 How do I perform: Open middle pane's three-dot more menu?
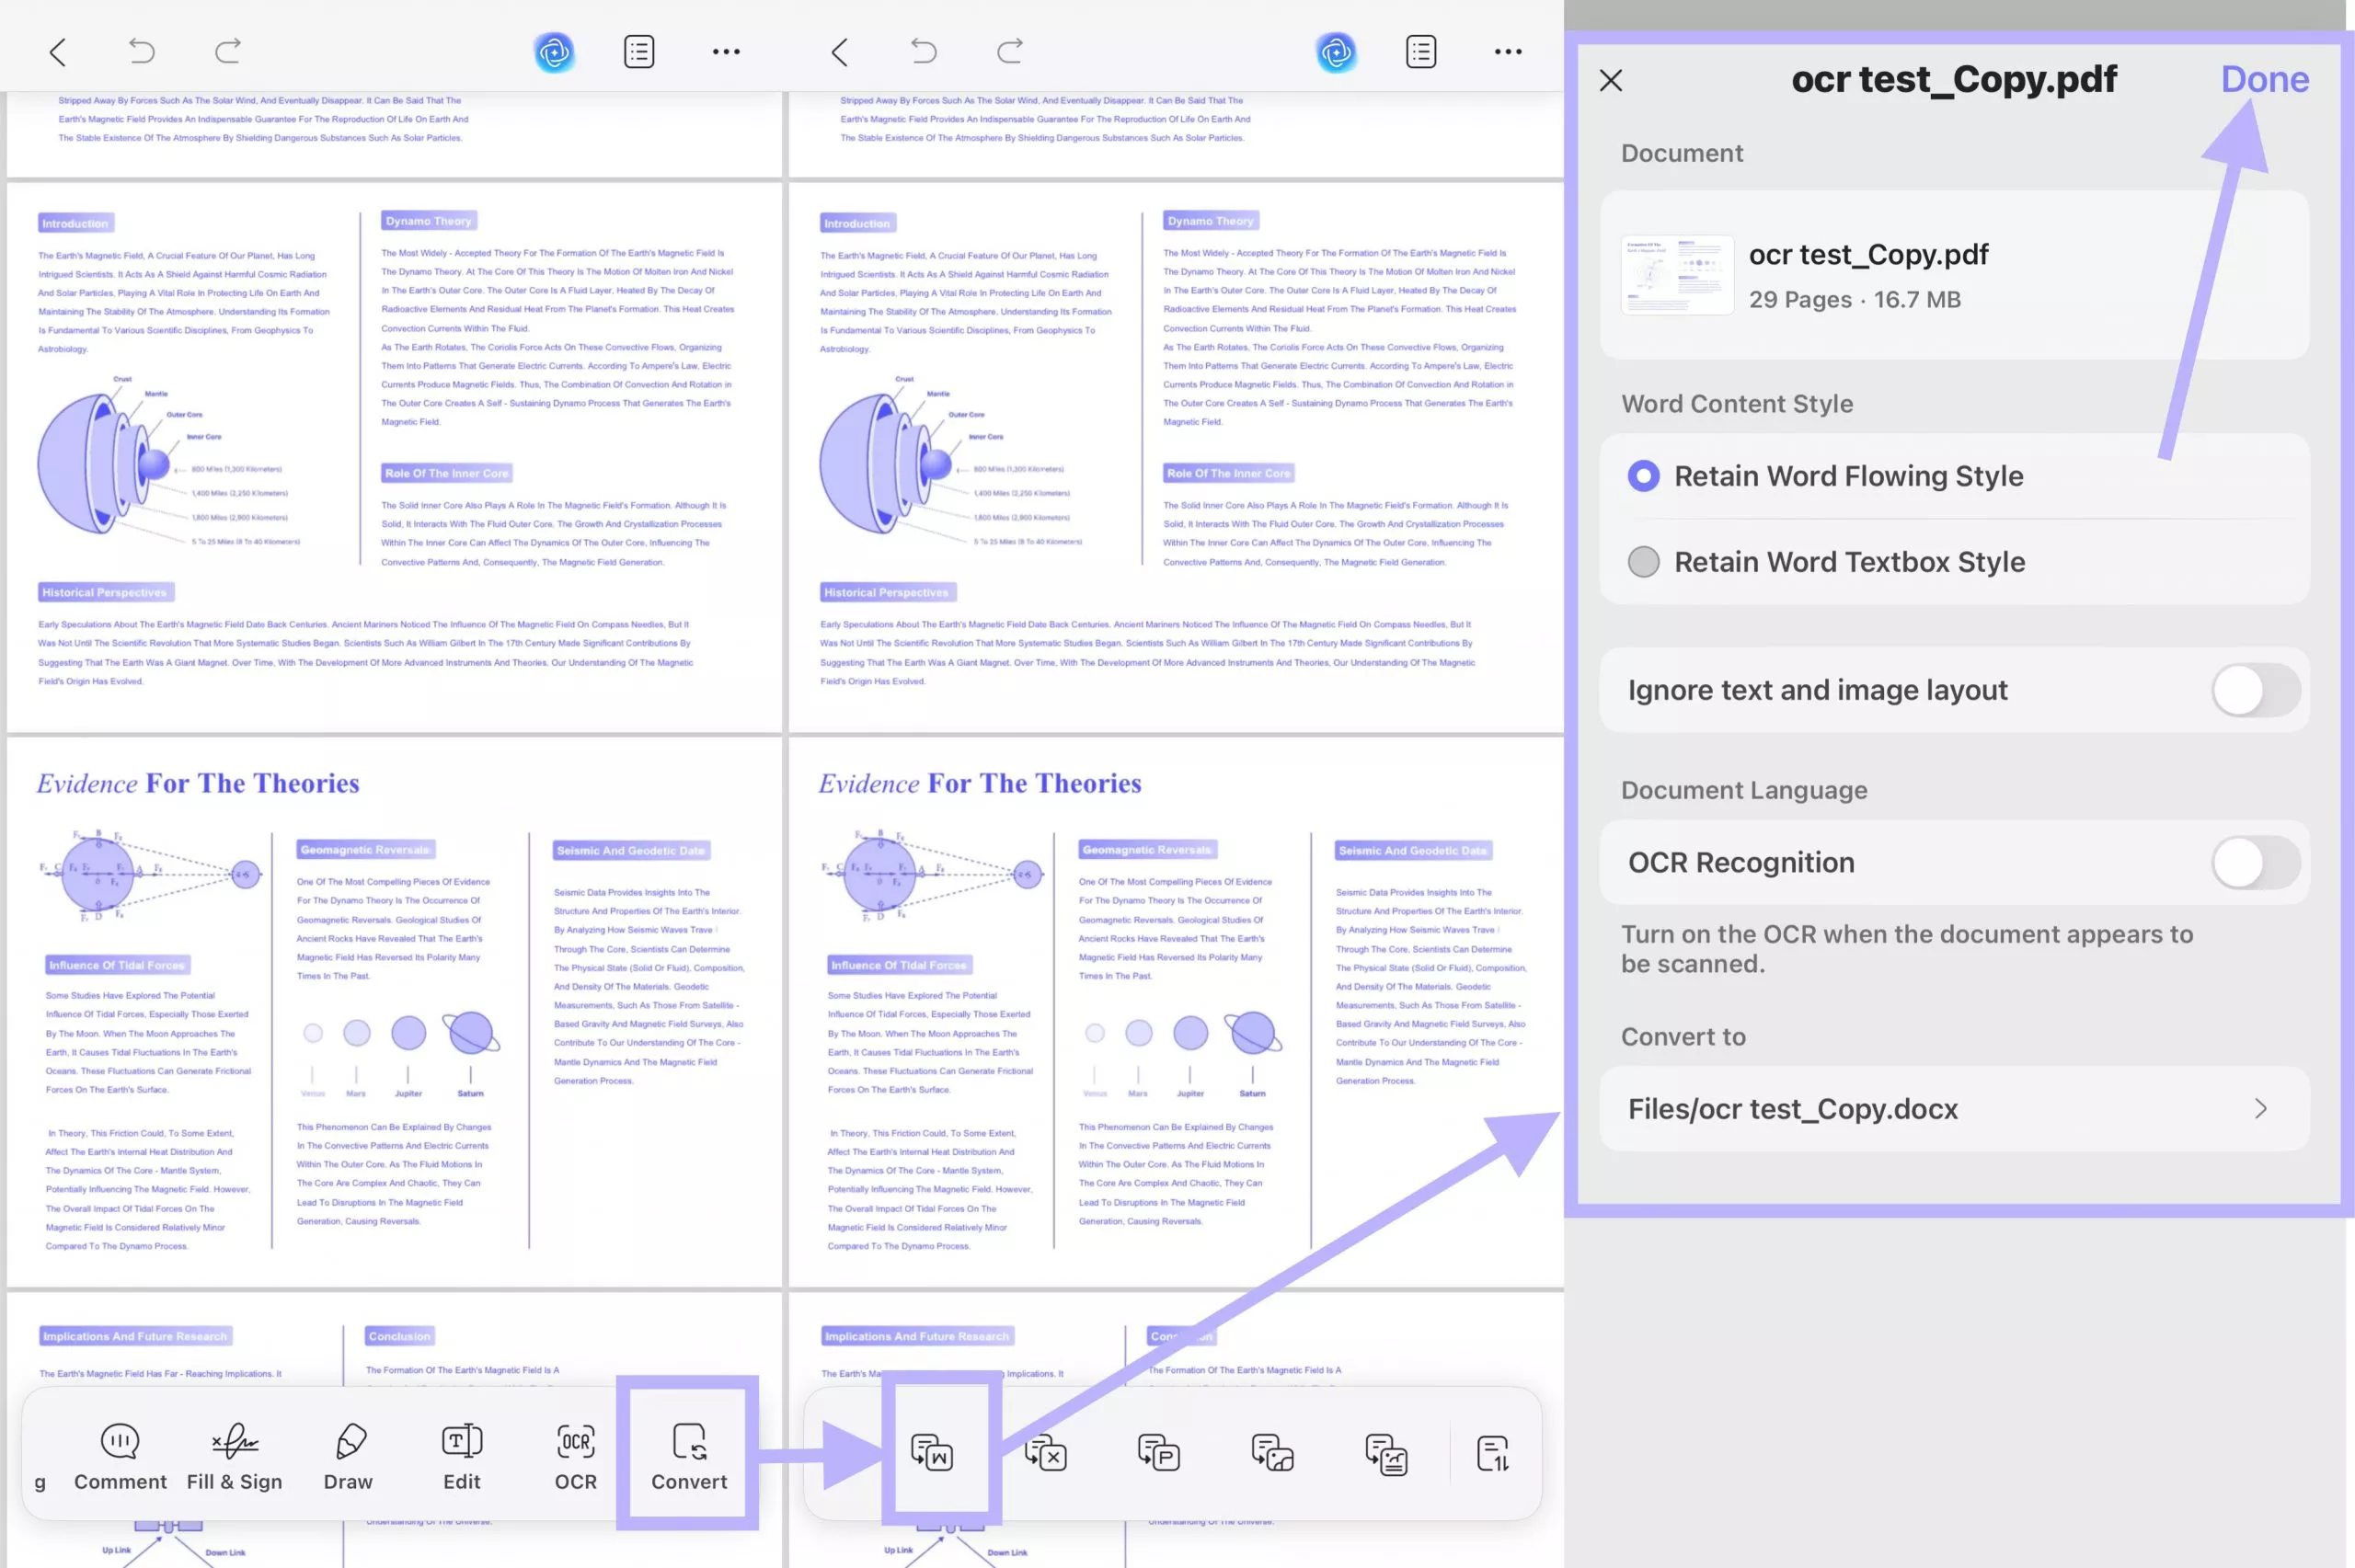point(1508,52)
